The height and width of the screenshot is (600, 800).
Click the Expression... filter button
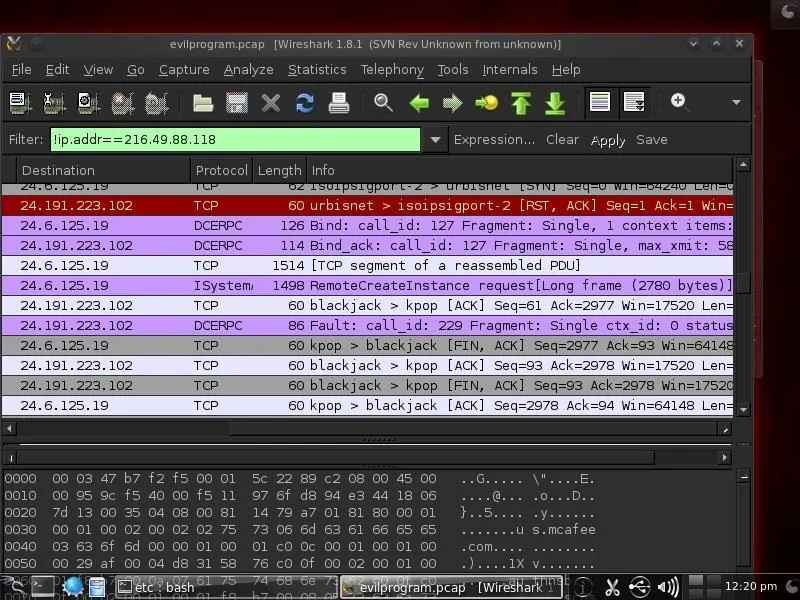(494, 139)
